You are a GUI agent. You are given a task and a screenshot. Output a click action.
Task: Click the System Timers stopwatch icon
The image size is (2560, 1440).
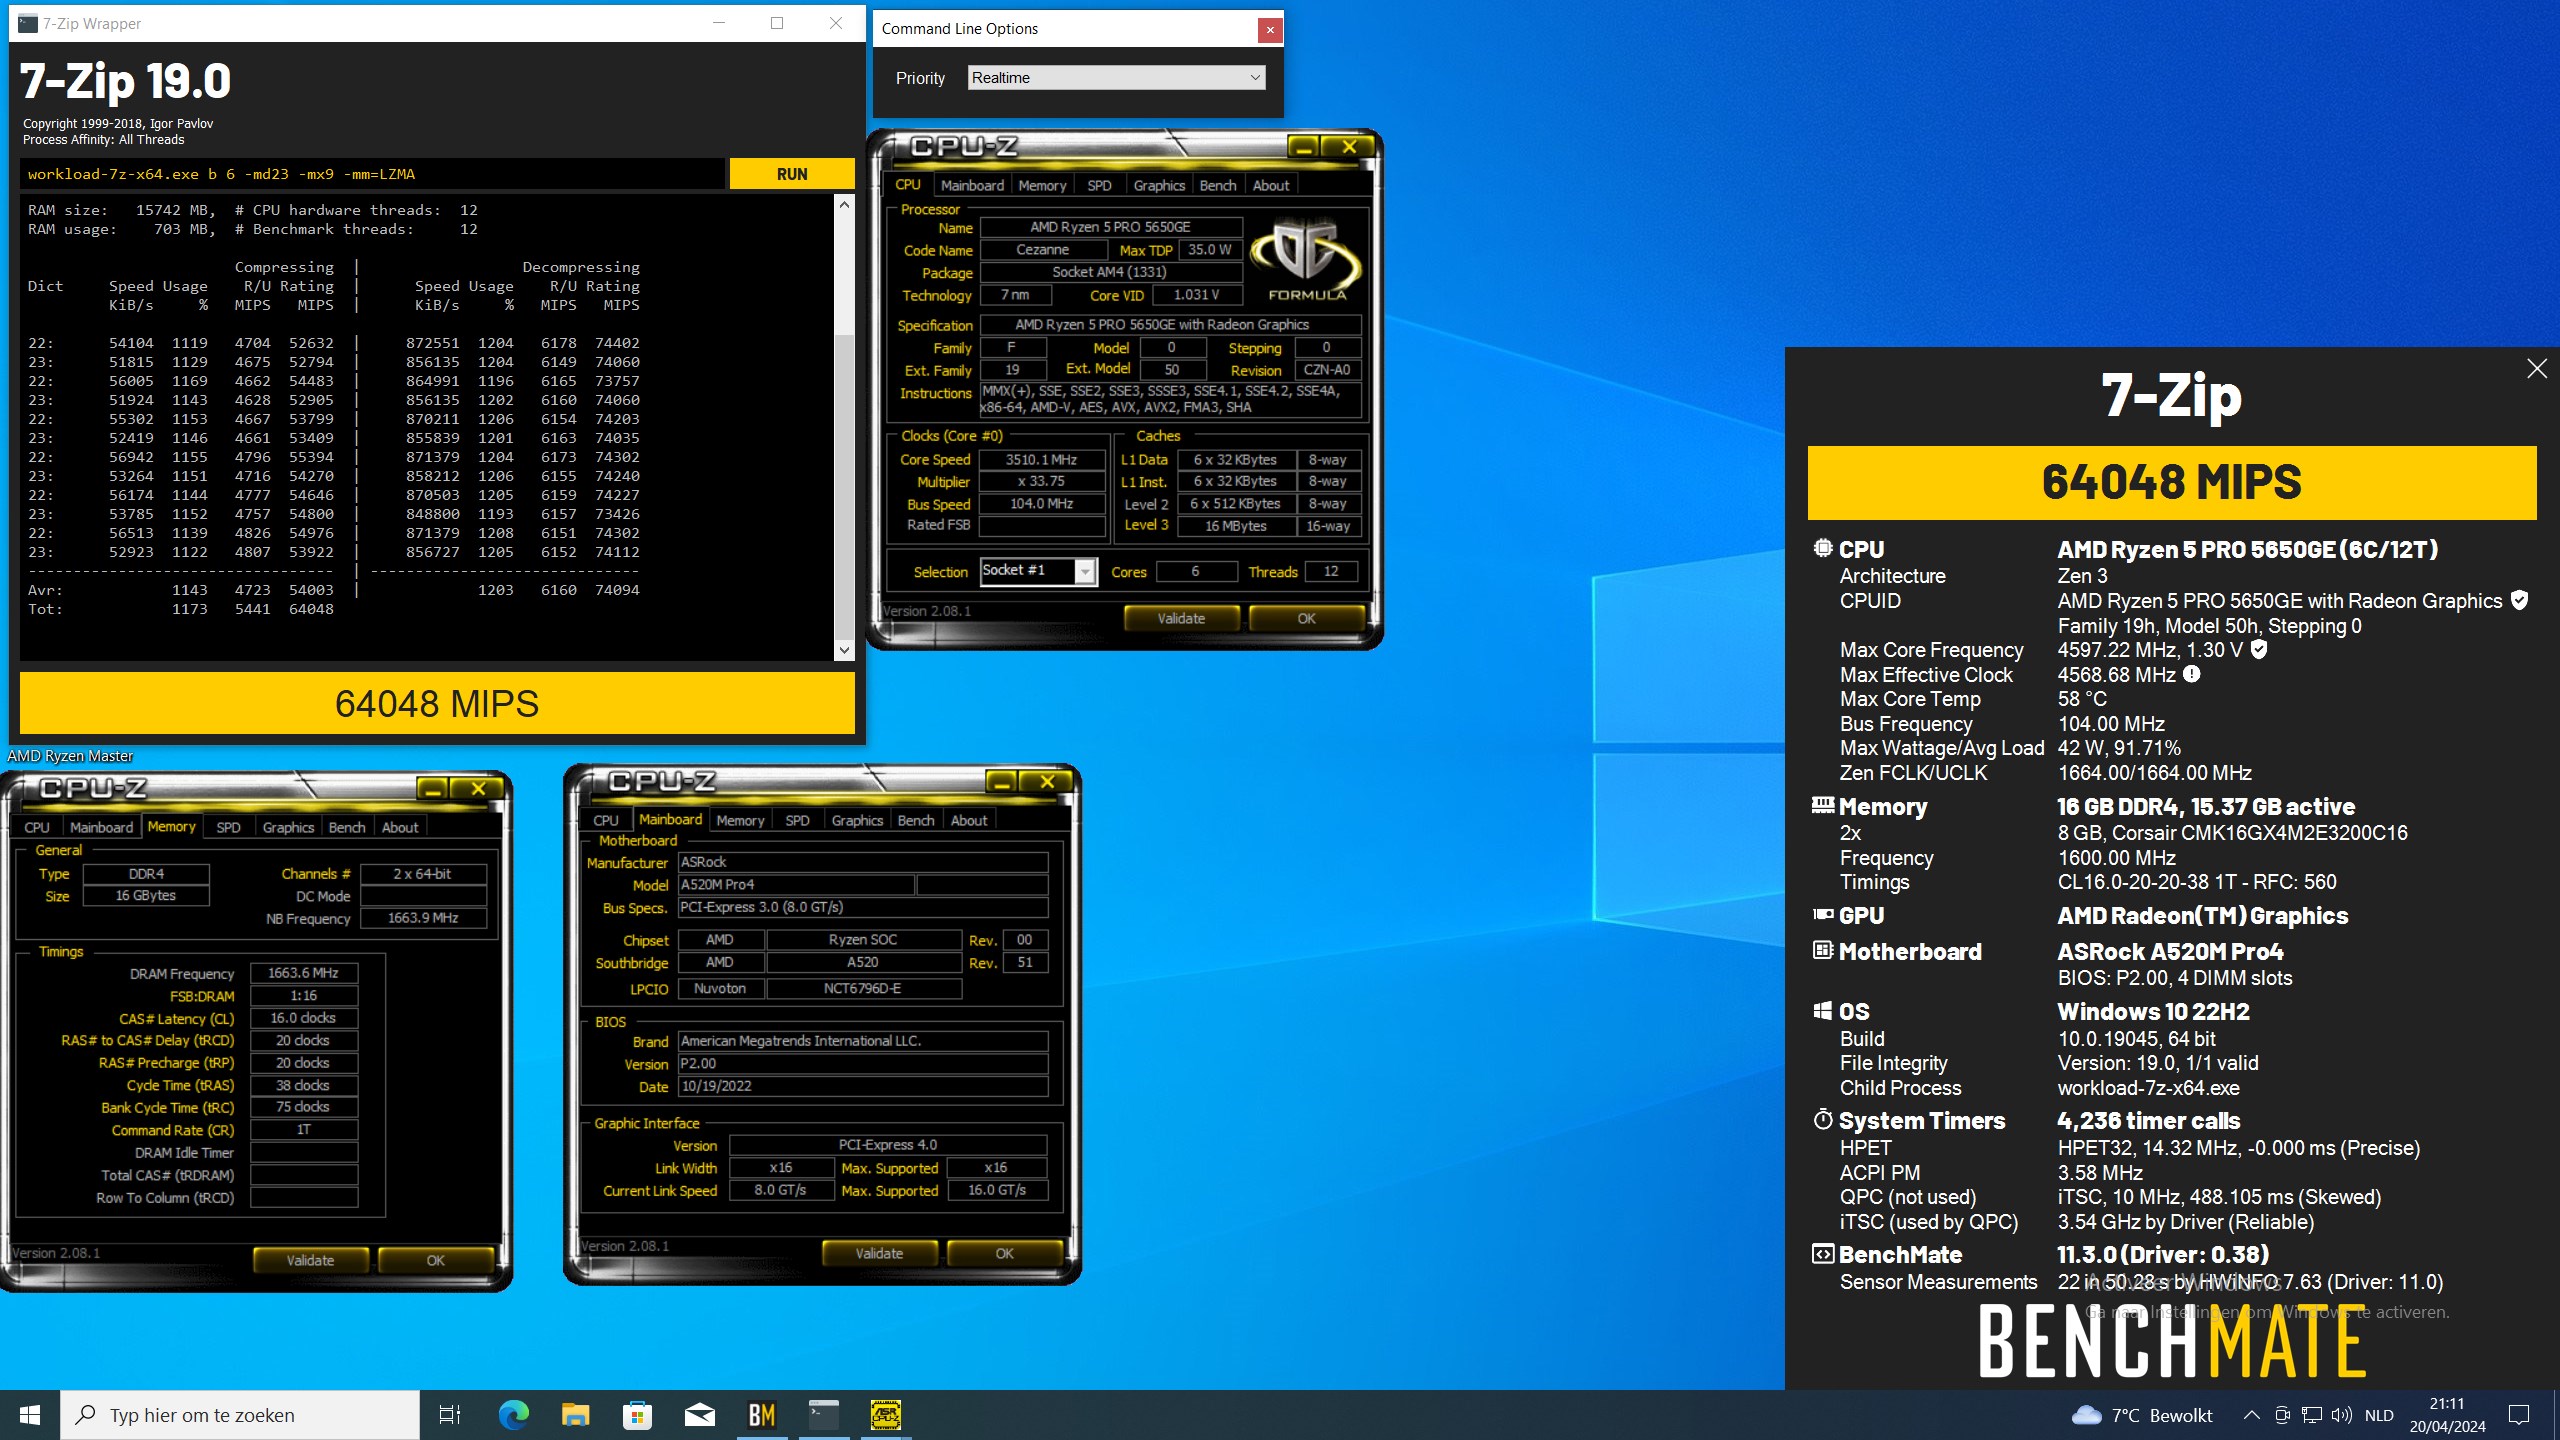pos(1823,1120)
